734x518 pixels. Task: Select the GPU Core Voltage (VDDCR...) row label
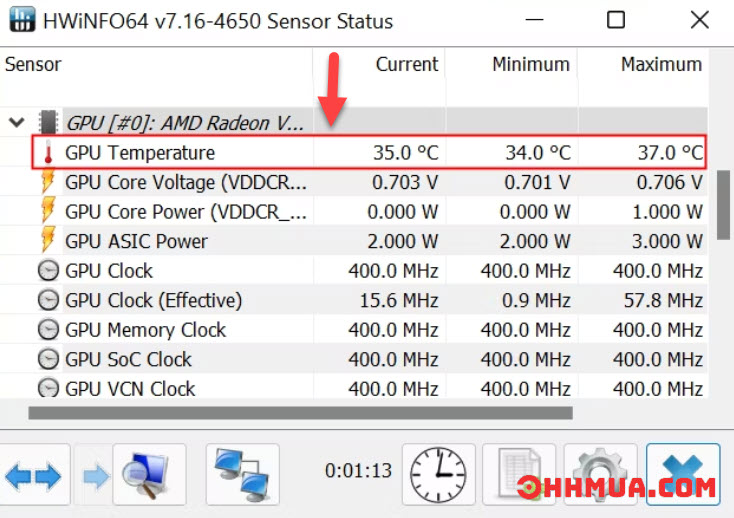[x=186, y=182]
